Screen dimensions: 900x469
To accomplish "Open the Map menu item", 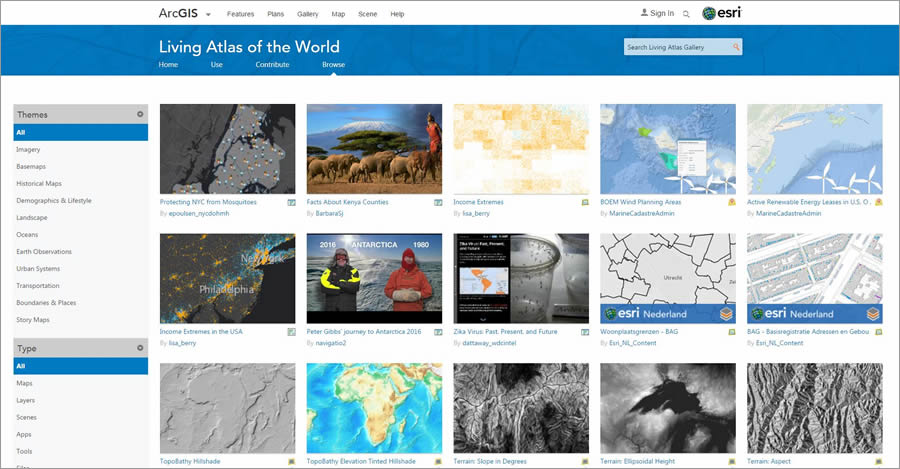I will (338, 14).
